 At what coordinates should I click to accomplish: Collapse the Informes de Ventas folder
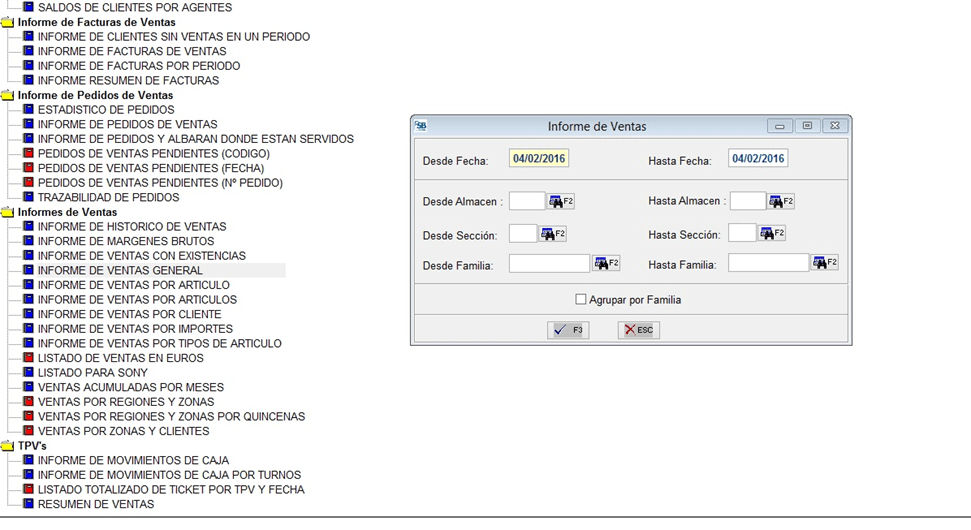(8, 212)
